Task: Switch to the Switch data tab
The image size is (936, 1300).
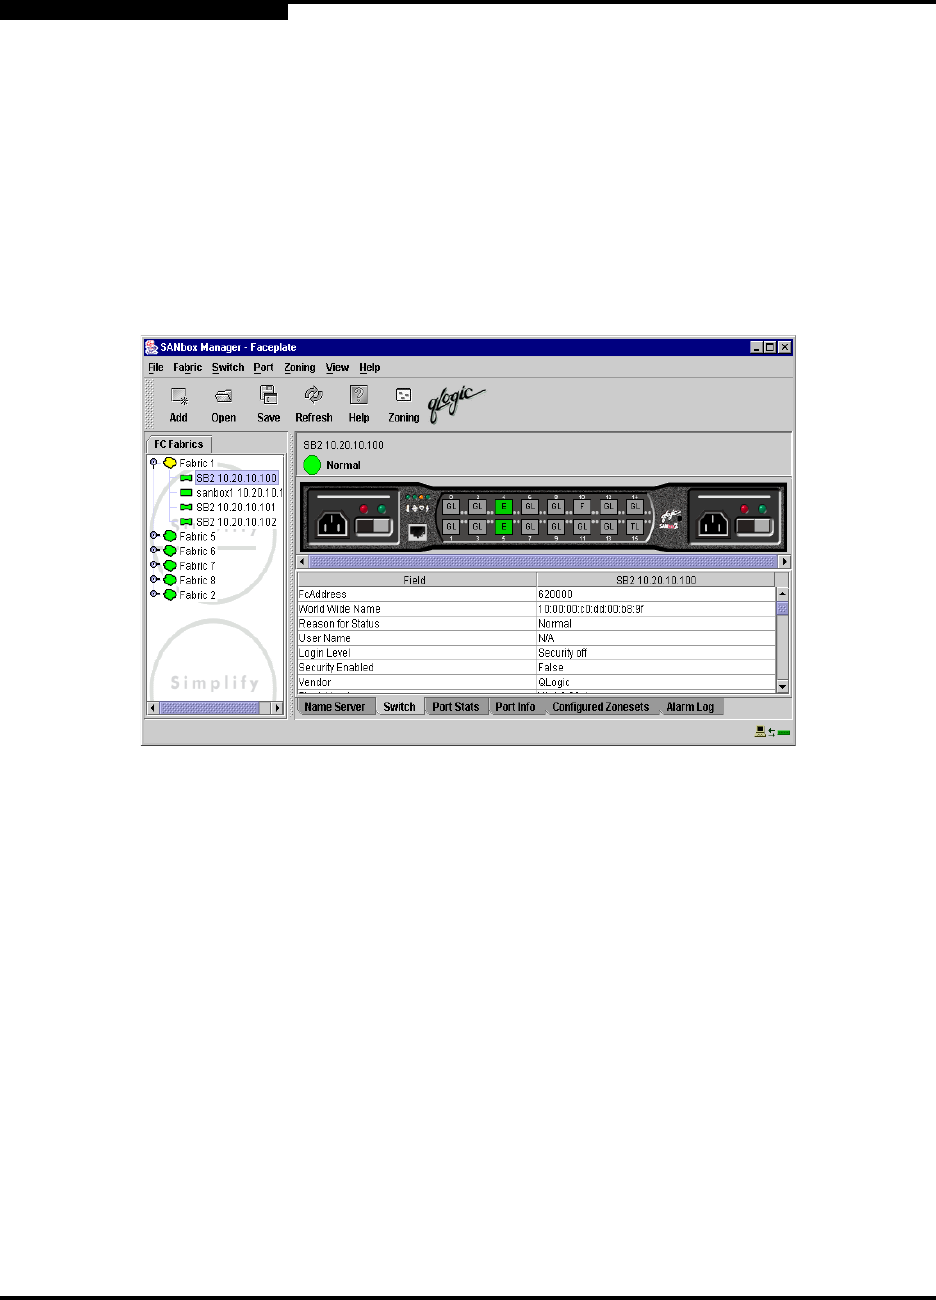Action: [399, 707]
